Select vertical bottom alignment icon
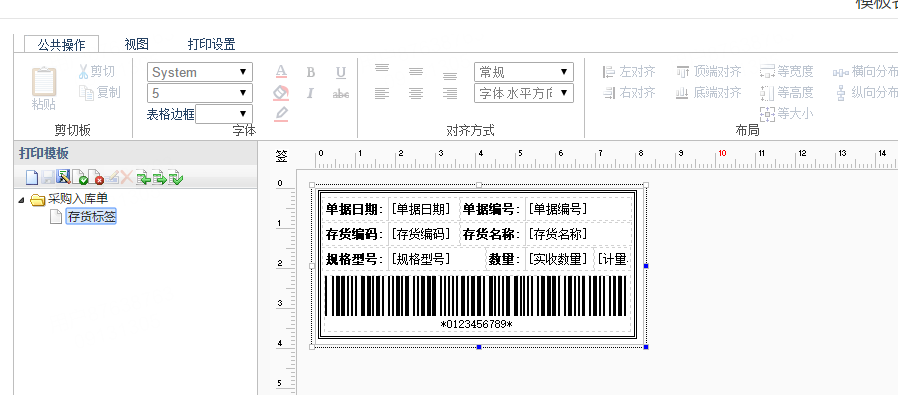Screen dimensions: 898x395 click(x=450, y=75)
